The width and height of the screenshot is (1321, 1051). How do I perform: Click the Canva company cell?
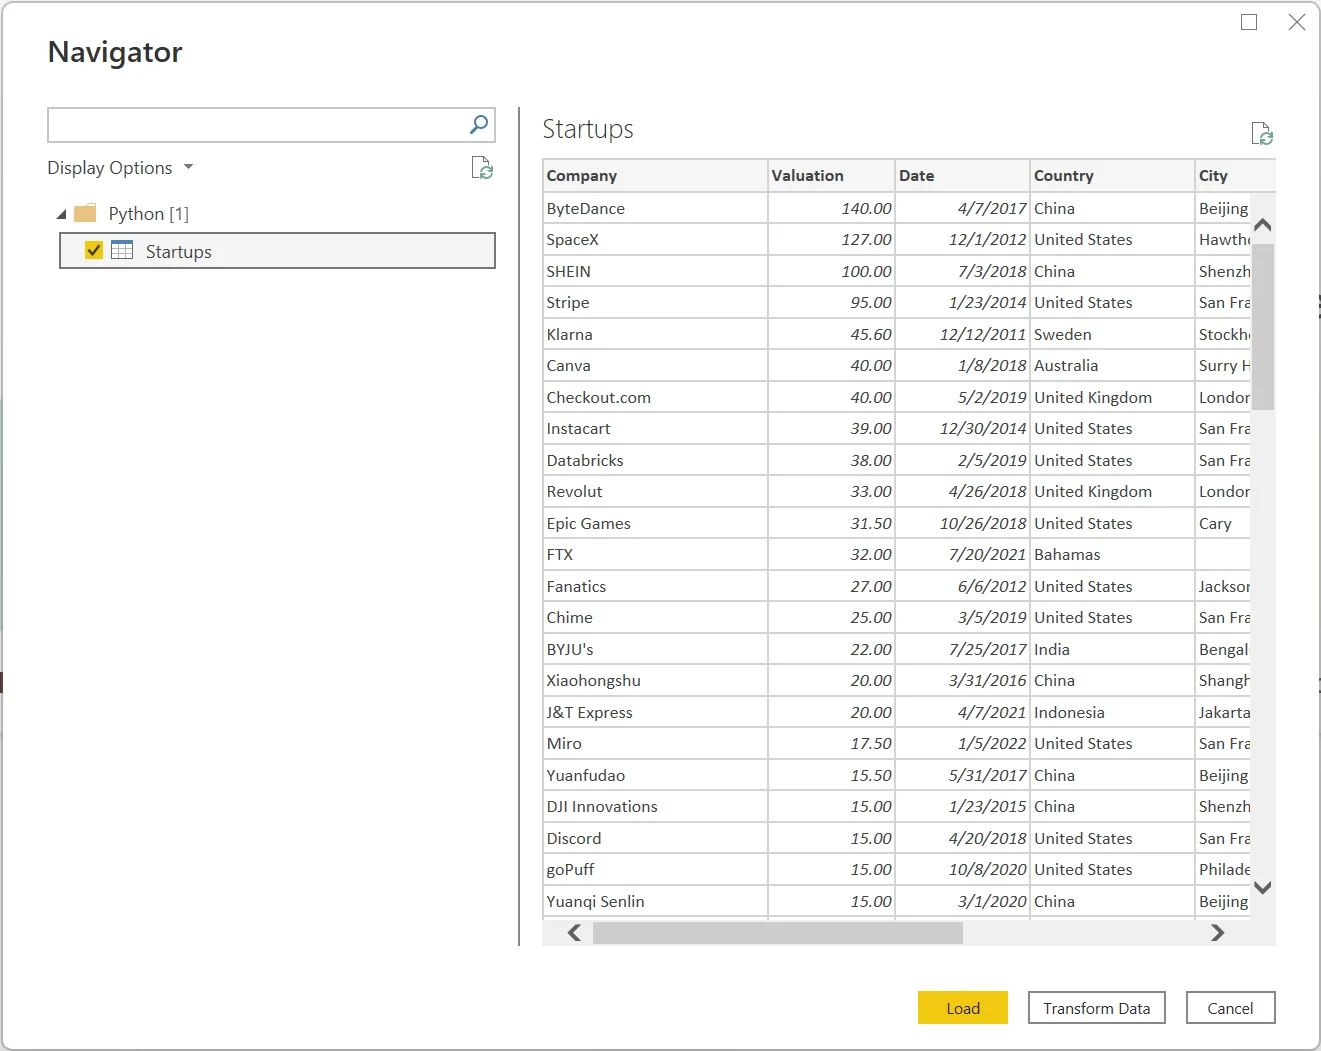(x=655, y=366)
